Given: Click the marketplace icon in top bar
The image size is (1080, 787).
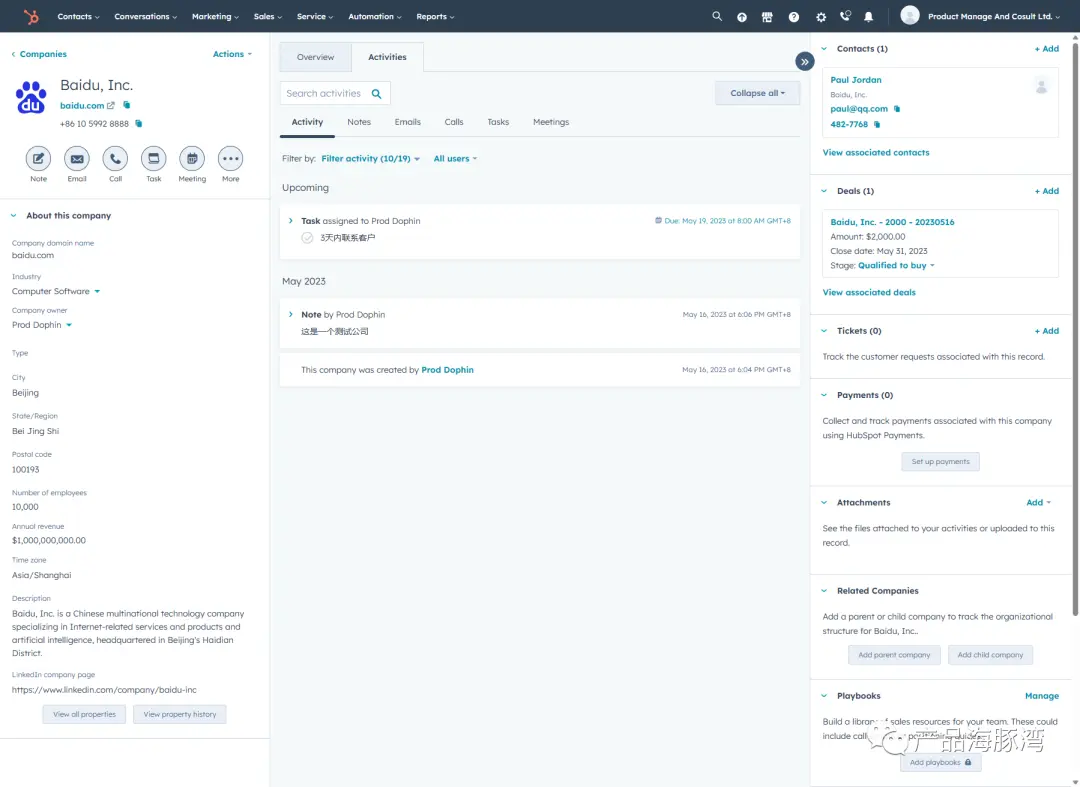Looking at the screenshot, I should click(767, 17).
